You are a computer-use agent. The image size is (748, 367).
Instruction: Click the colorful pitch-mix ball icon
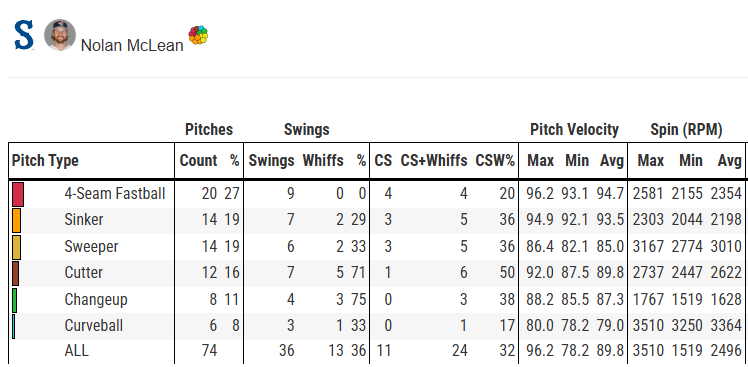click(x=198, y=35)
